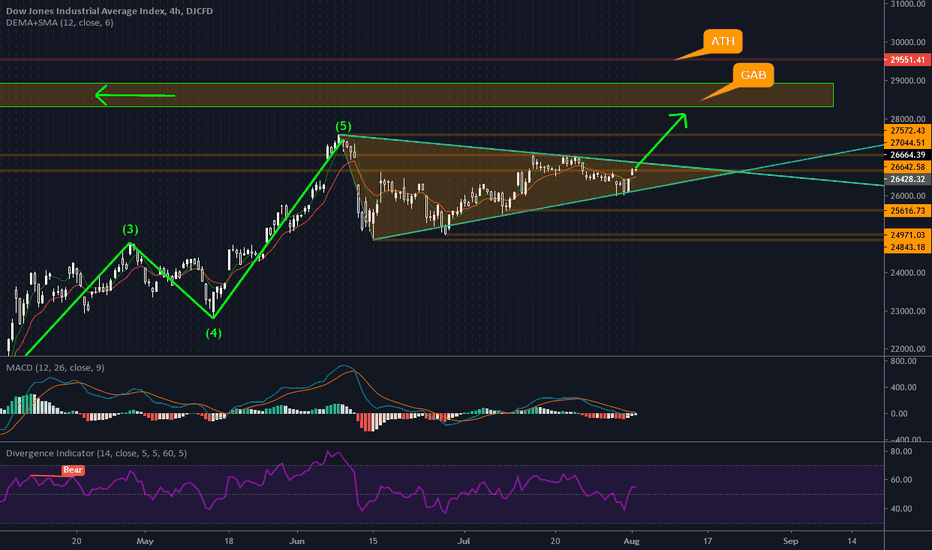Open the MACD (12, 26, close, 9) legend

55,367
